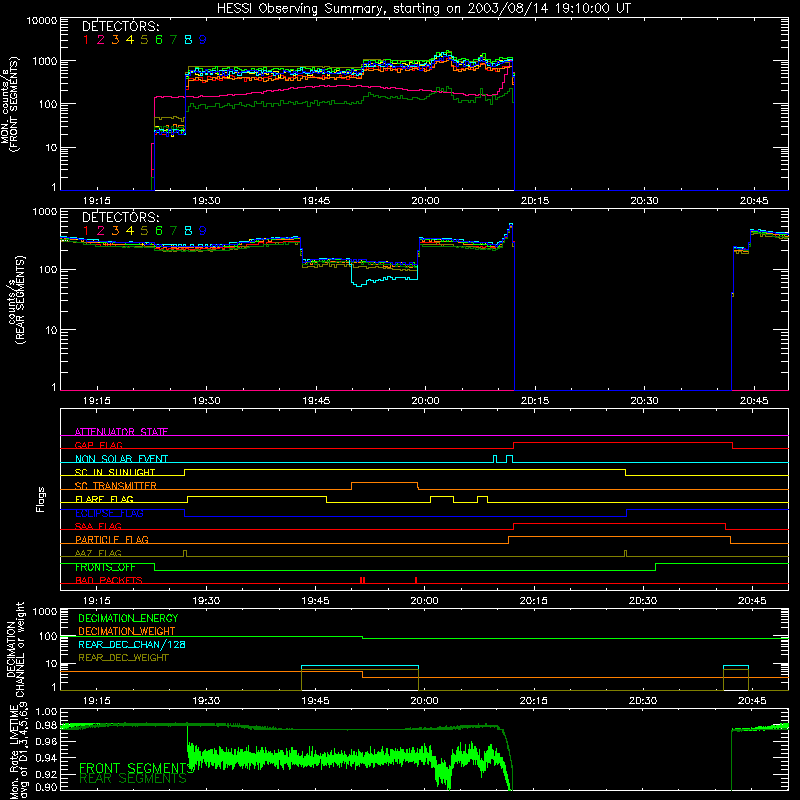The width and height of the screenshot is (800, 800).
Task: Click detector number 8 in front segments legend
Action: (x=188, y=40)
